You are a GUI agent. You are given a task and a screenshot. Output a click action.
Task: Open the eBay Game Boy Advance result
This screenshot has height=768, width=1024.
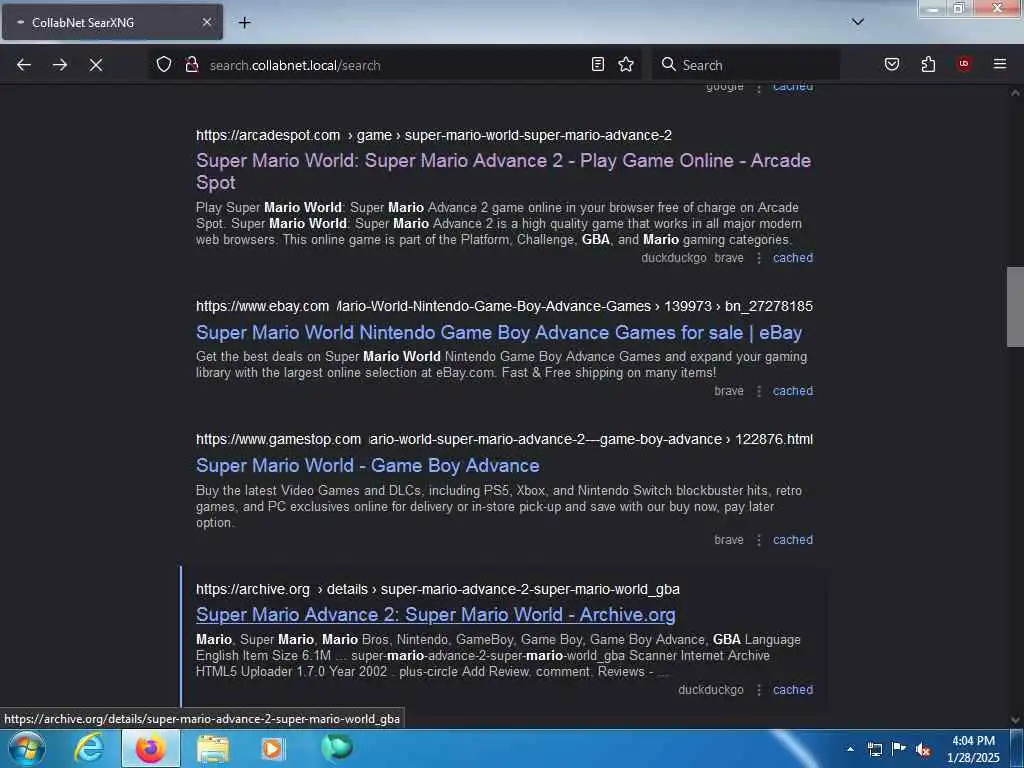[499, 332]
